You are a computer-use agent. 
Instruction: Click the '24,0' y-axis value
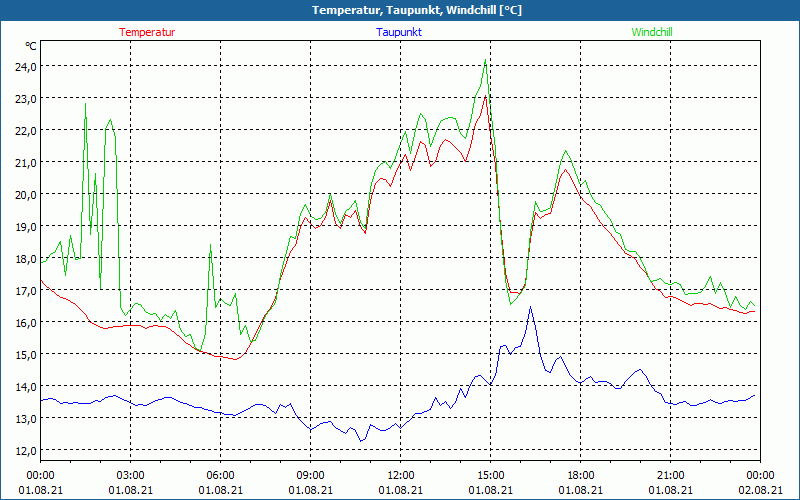click(26, 66)
